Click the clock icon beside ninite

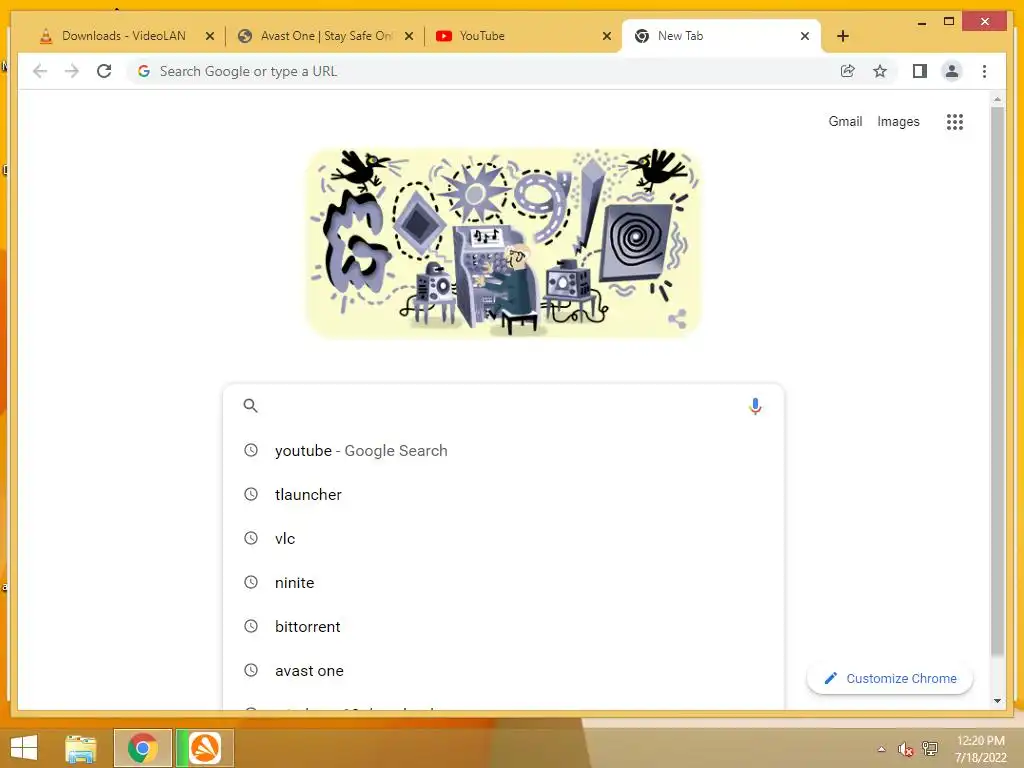click(251, 582)
